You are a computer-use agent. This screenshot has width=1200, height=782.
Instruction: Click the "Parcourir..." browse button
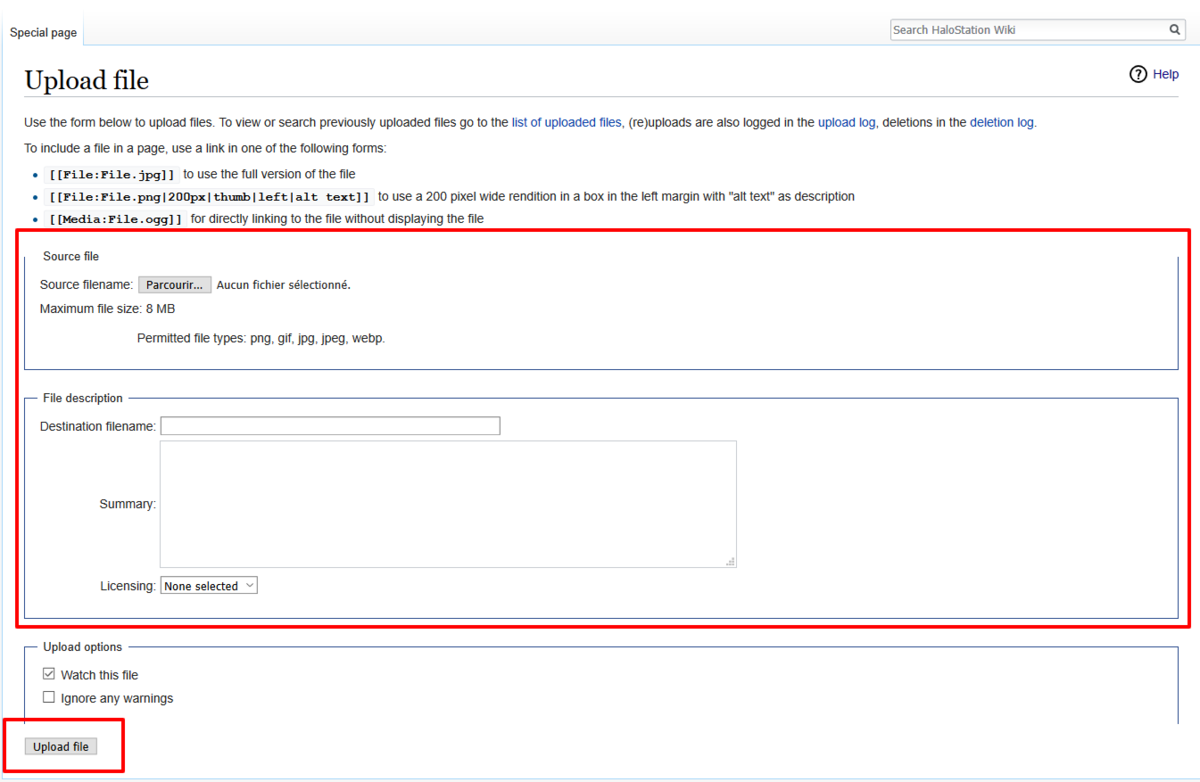[175, 284]
